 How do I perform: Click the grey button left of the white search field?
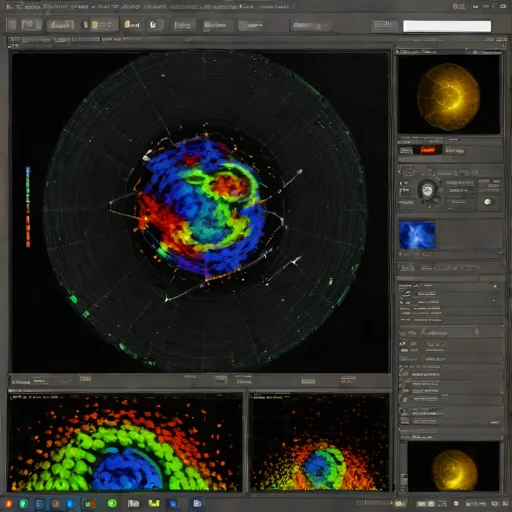pyautogui.click(x=385, y=25)
